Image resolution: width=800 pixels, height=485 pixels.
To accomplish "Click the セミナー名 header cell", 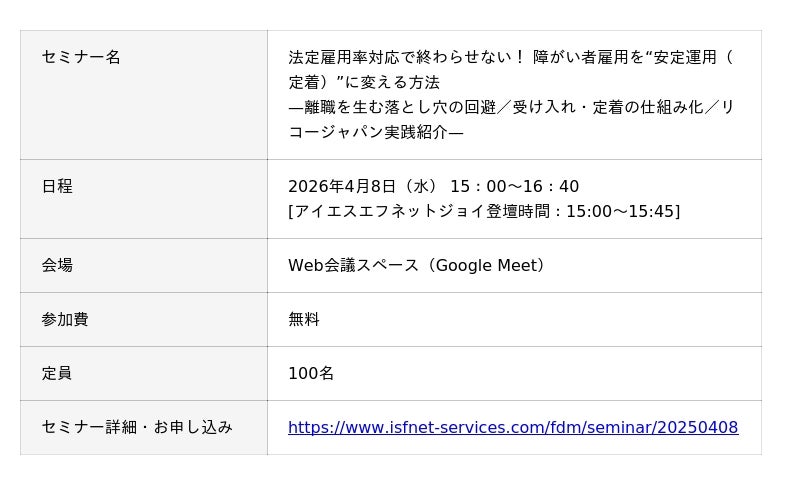I will 81,58.
